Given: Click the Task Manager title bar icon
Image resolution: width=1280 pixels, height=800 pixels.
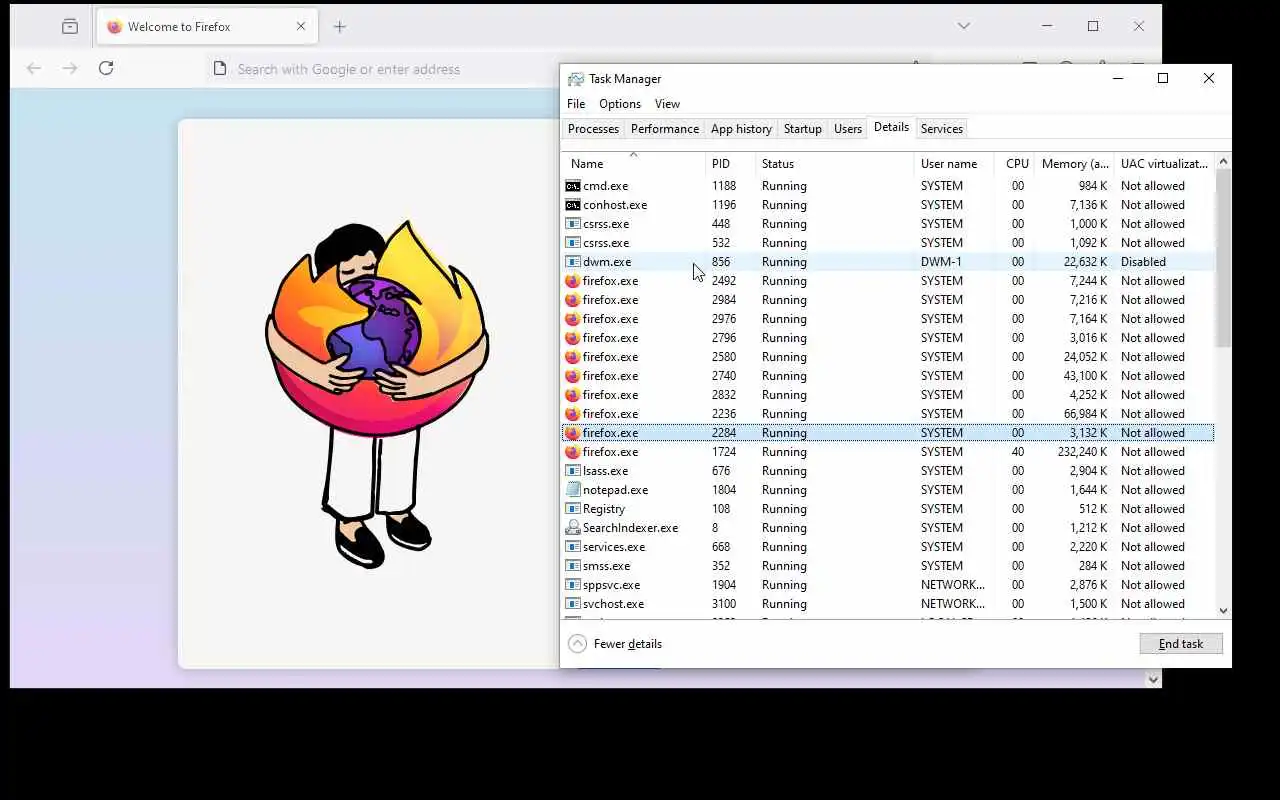Looking at the screenshot, I should pyautogui.click(x=575, y=79).
